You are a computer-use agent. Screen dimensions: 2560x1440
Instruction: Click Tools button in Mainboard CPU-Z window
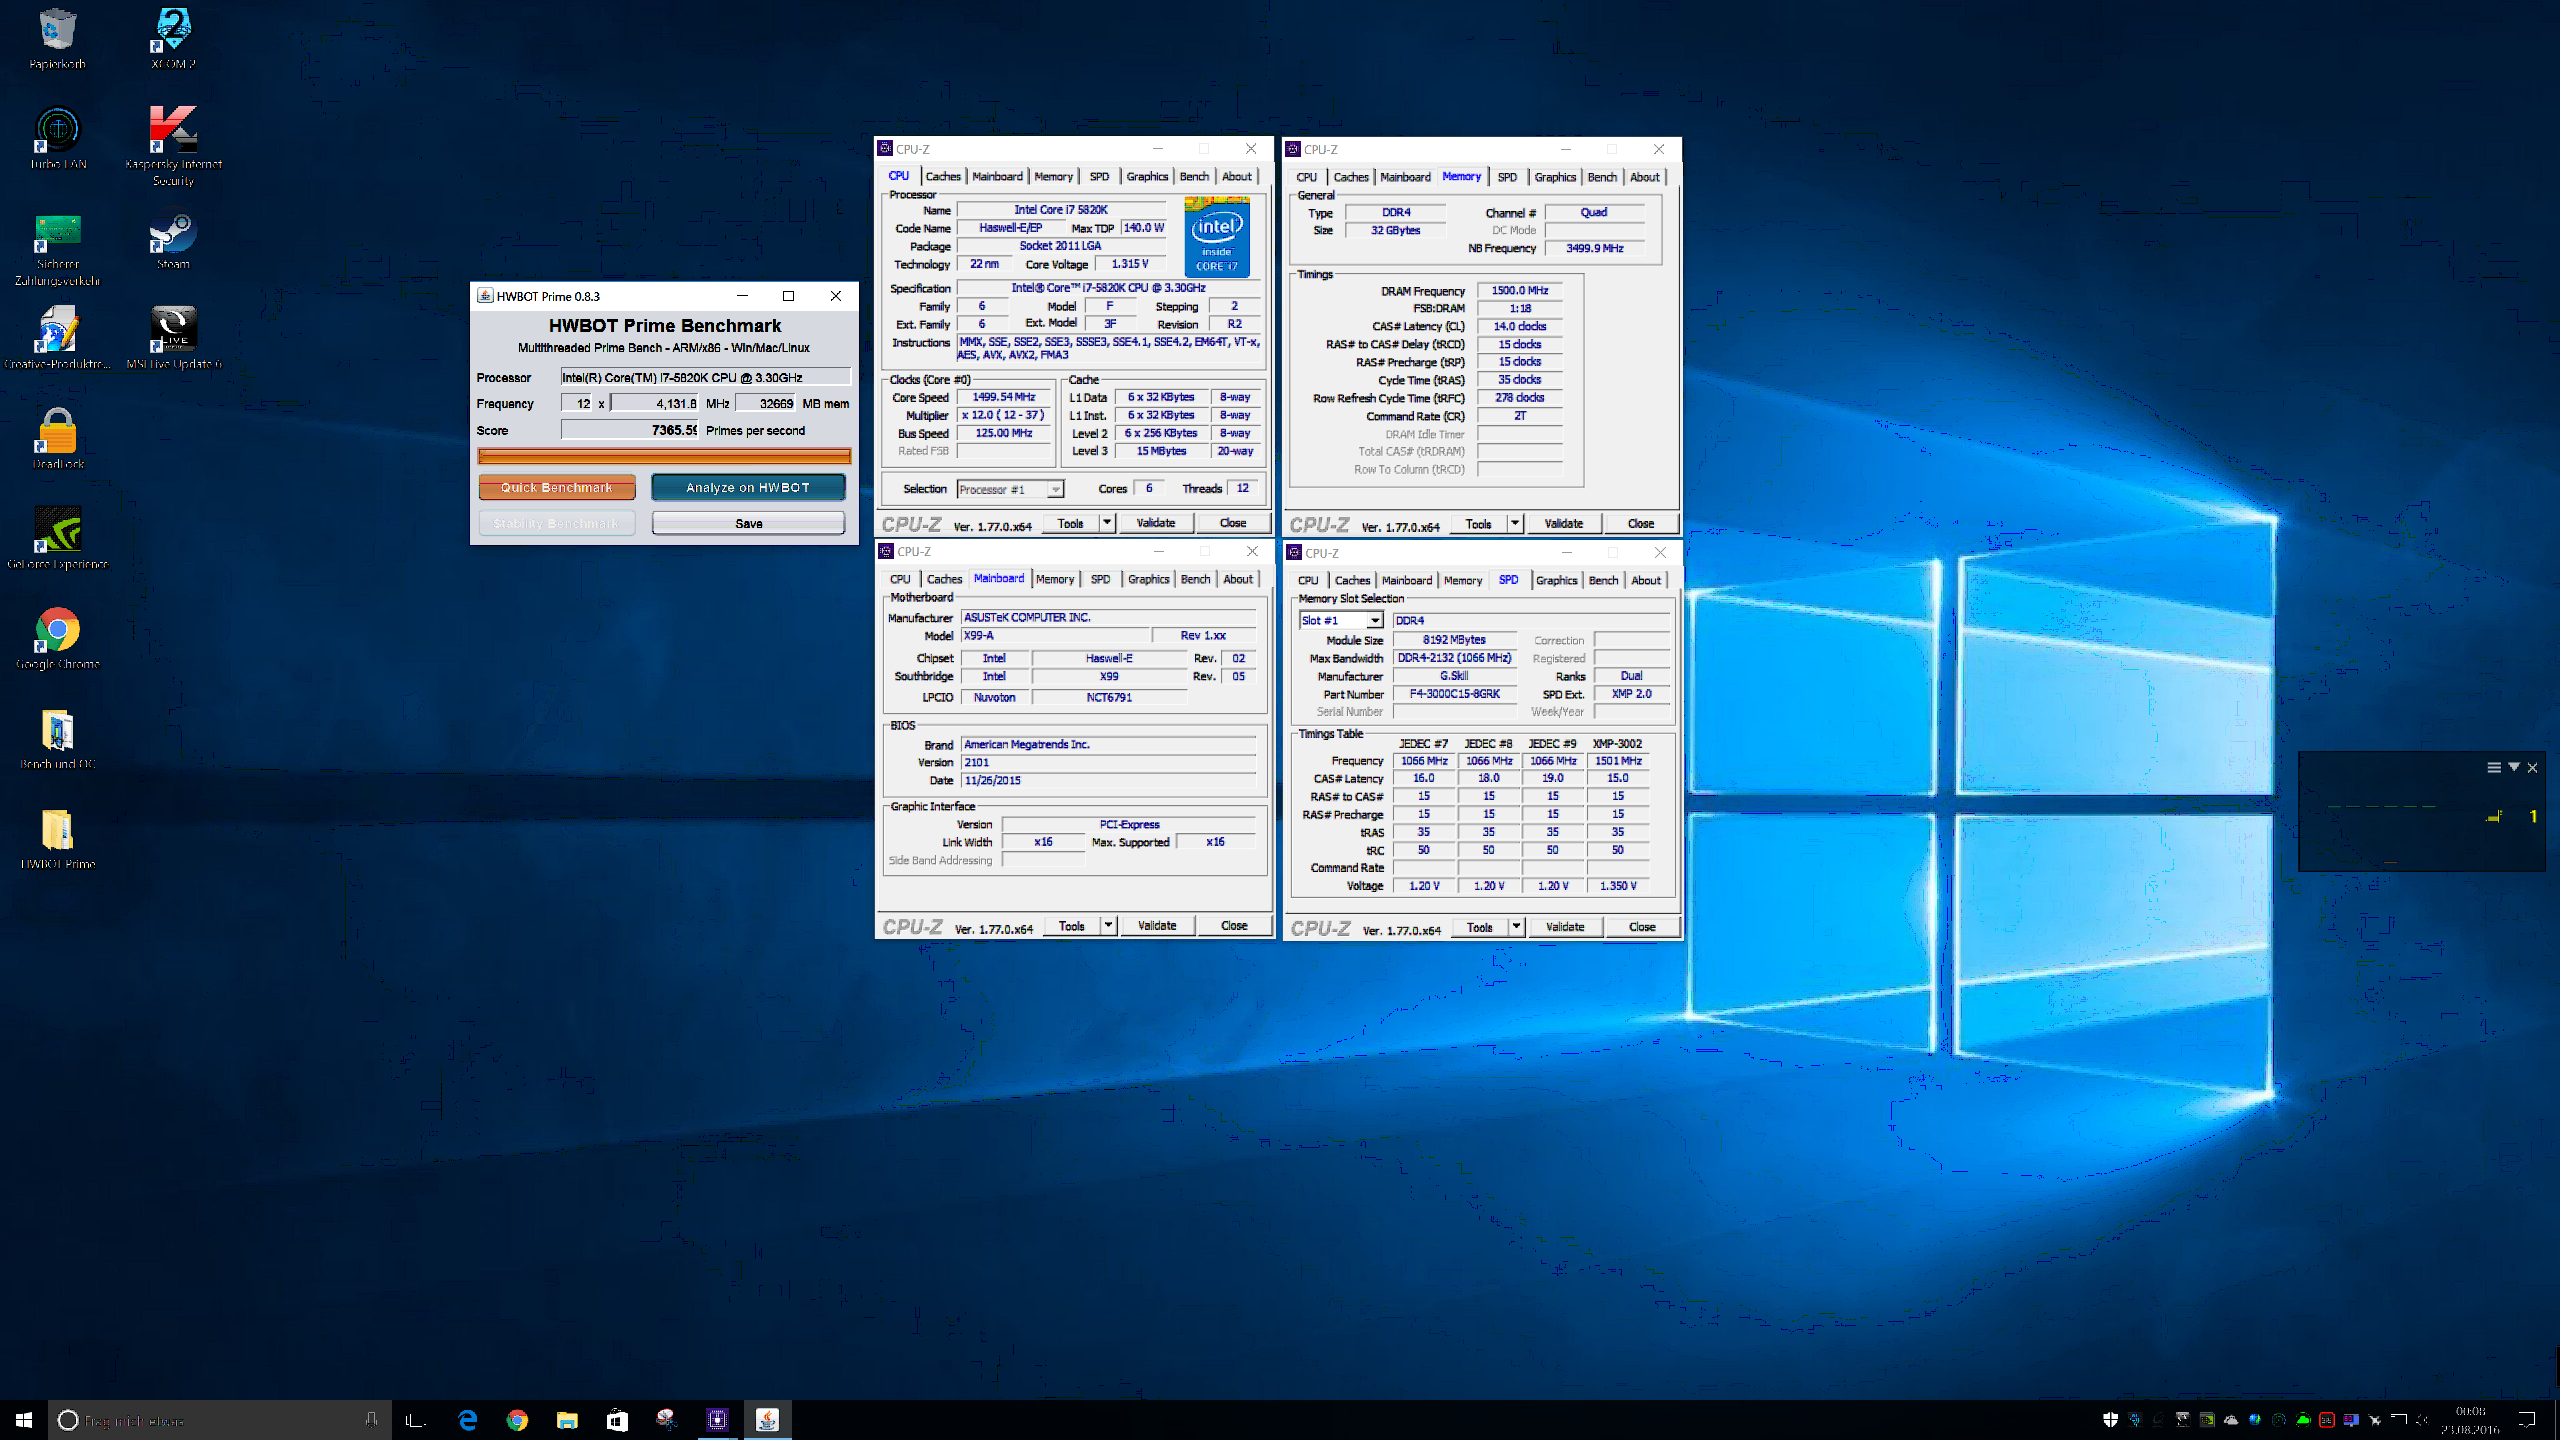click(x=1072, y=926)
